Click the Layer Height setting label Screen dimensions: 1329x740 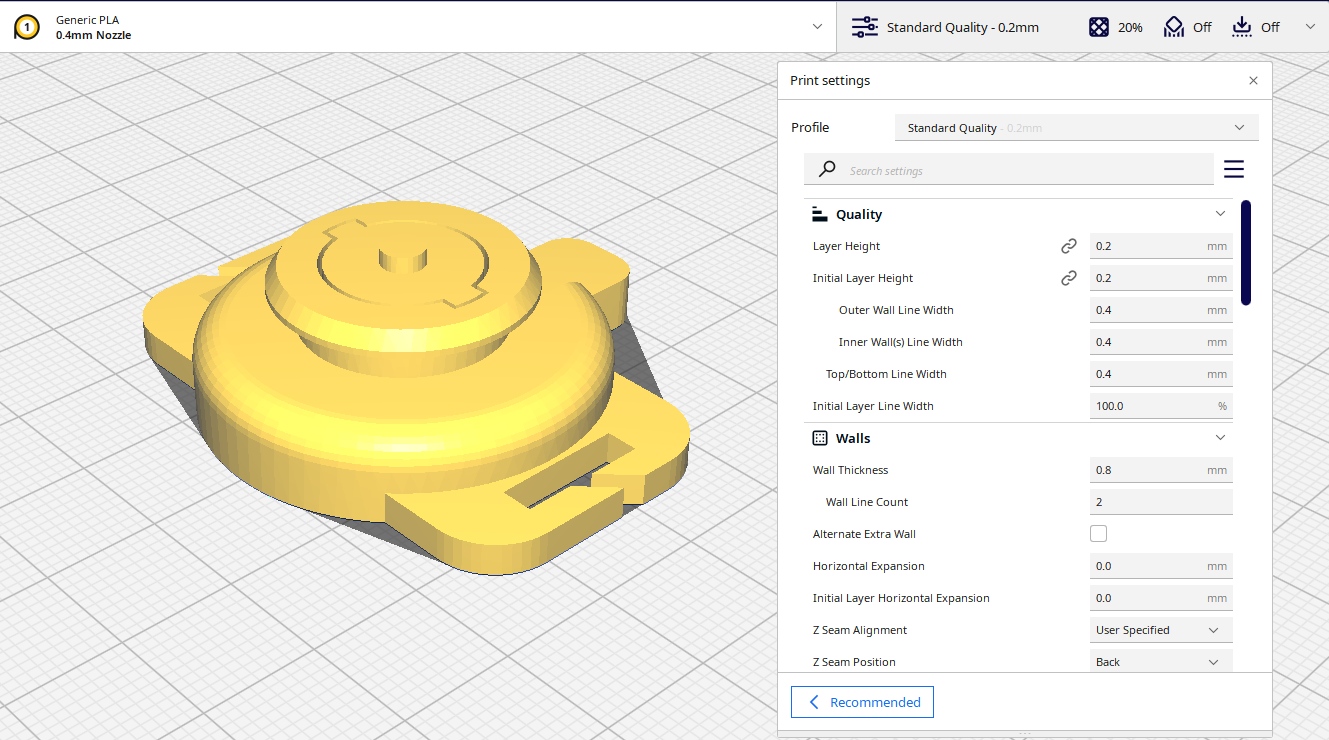[846, 246]
